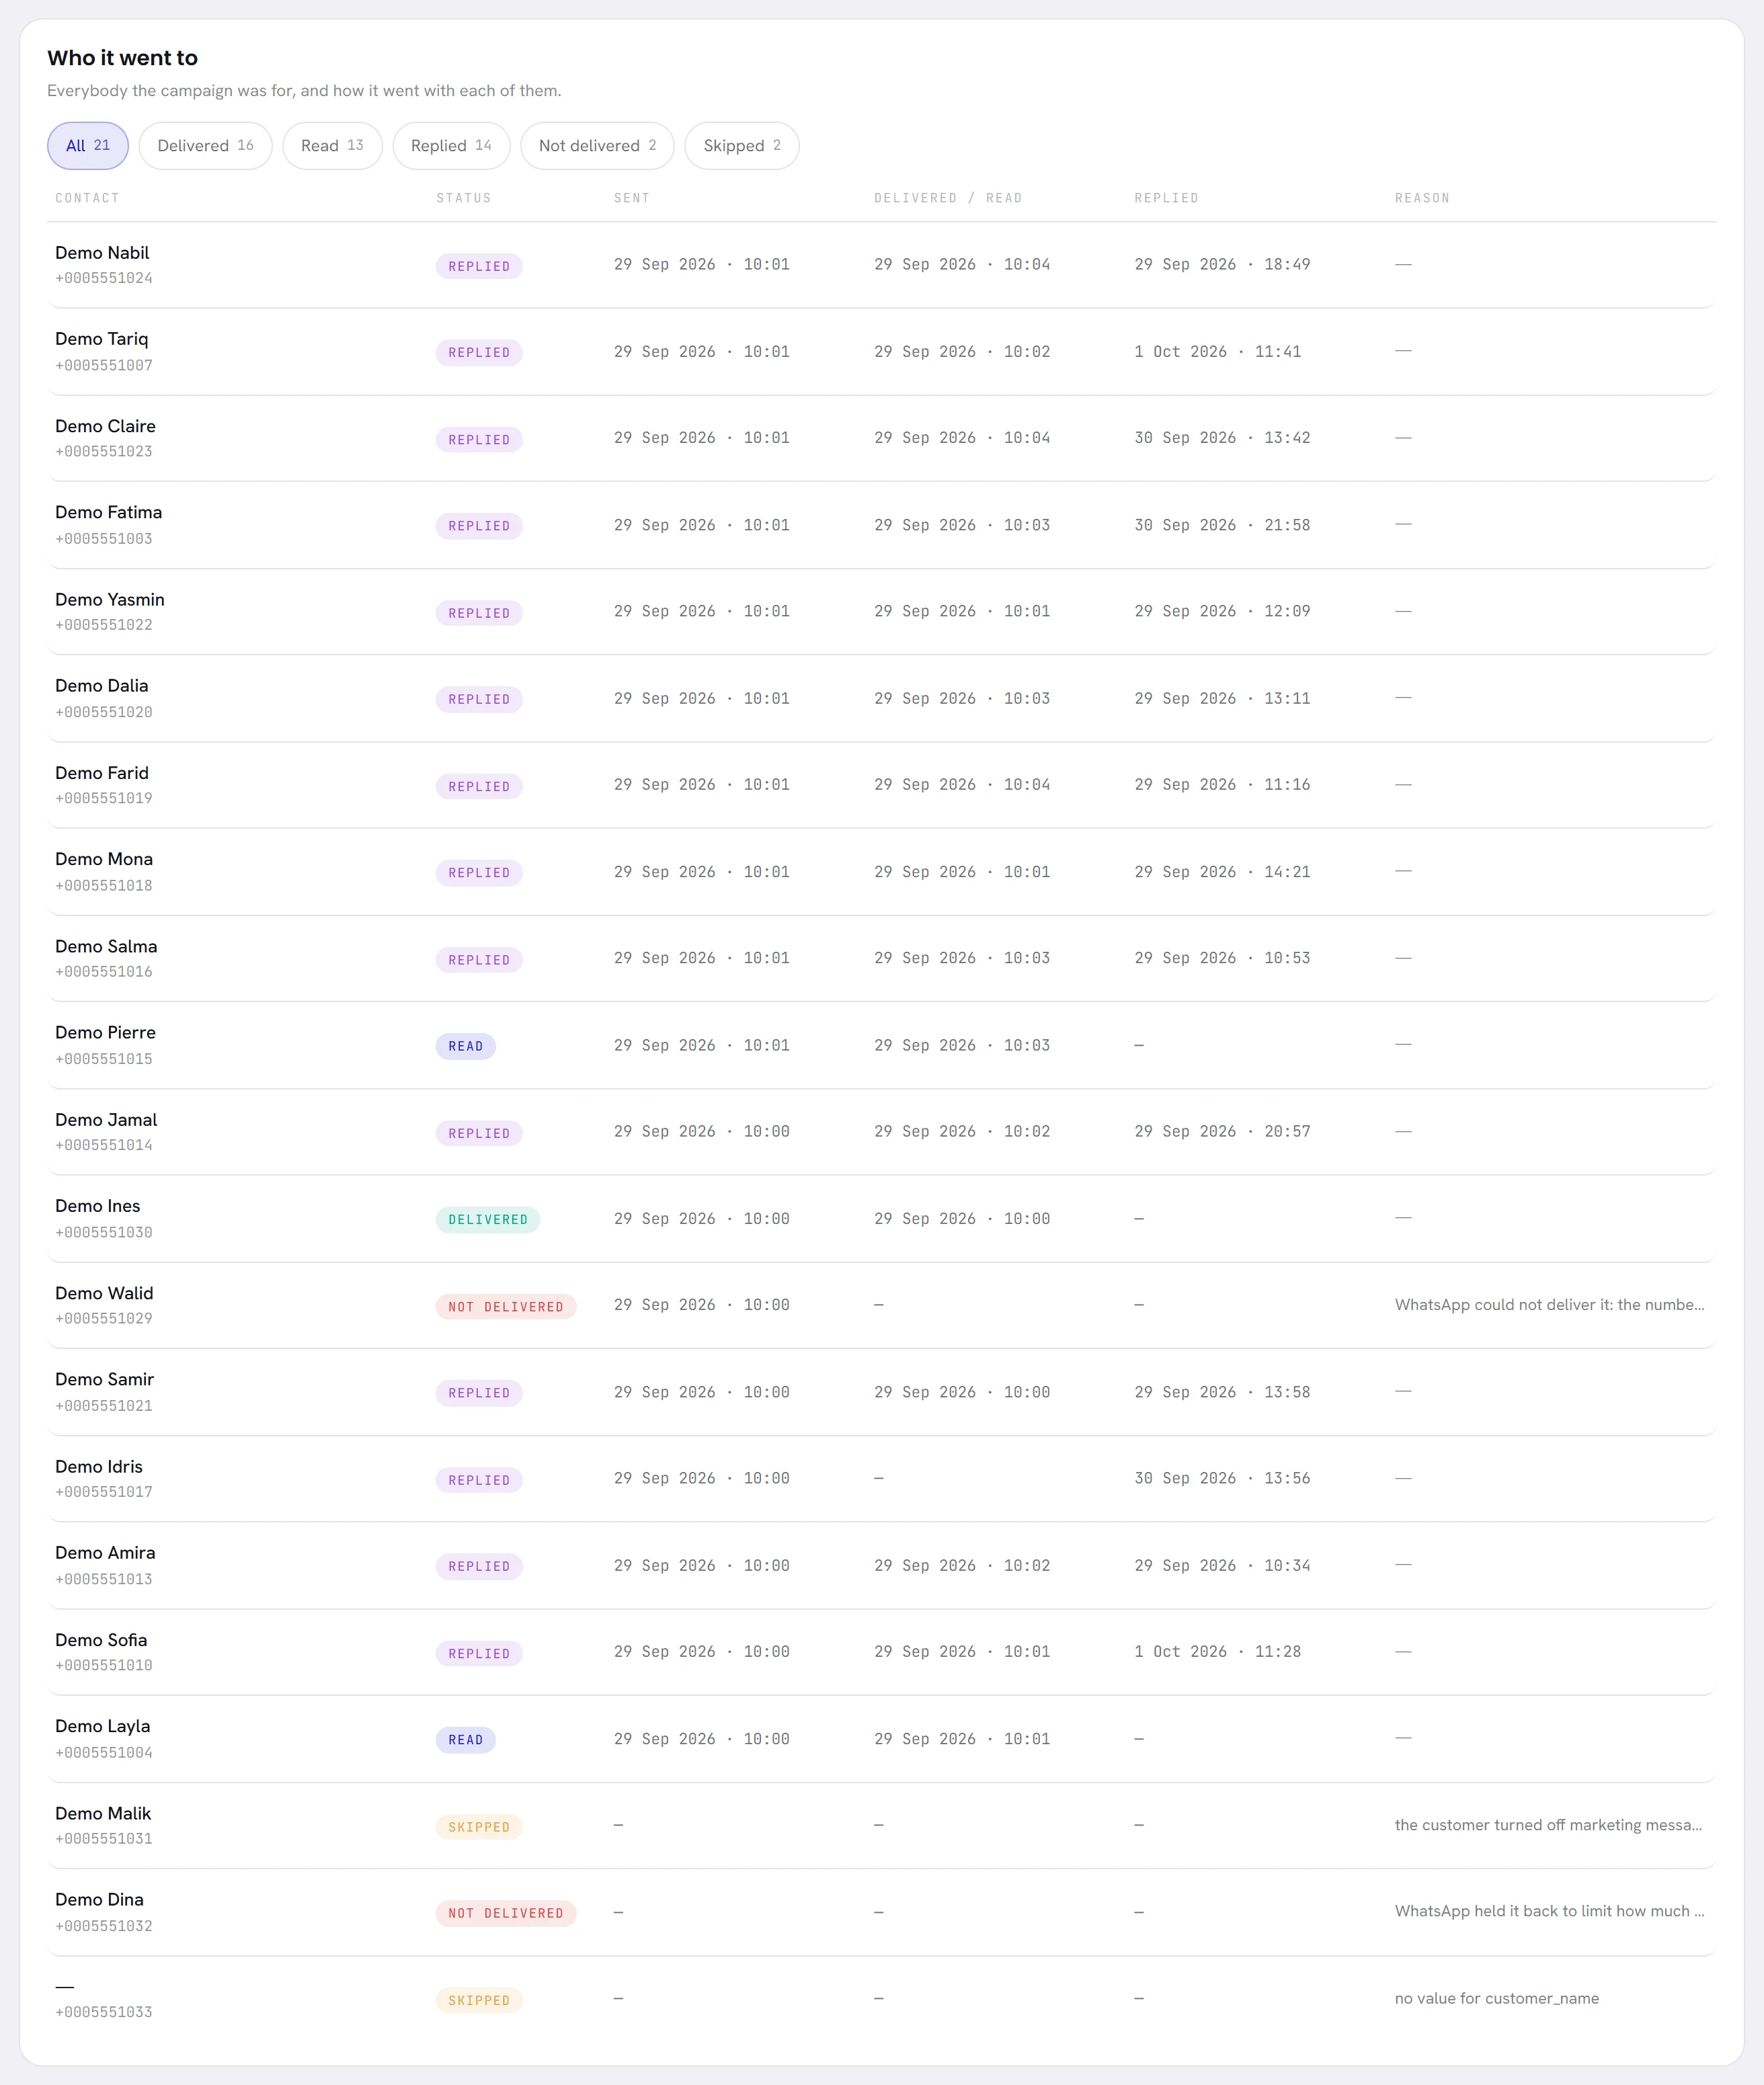
Task: Click SKIPPED badge on +0005551033 row
Action: [479, 2000]
